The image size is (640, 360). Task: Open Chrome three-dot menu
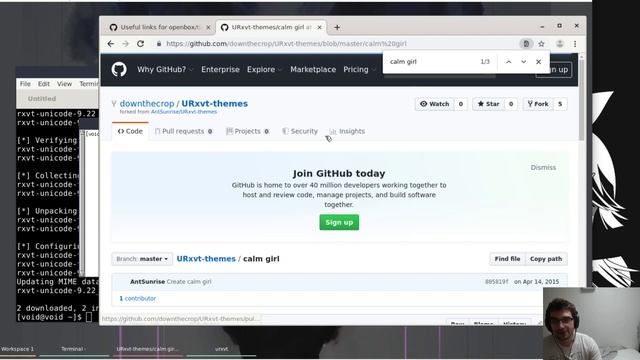(575, 44)
